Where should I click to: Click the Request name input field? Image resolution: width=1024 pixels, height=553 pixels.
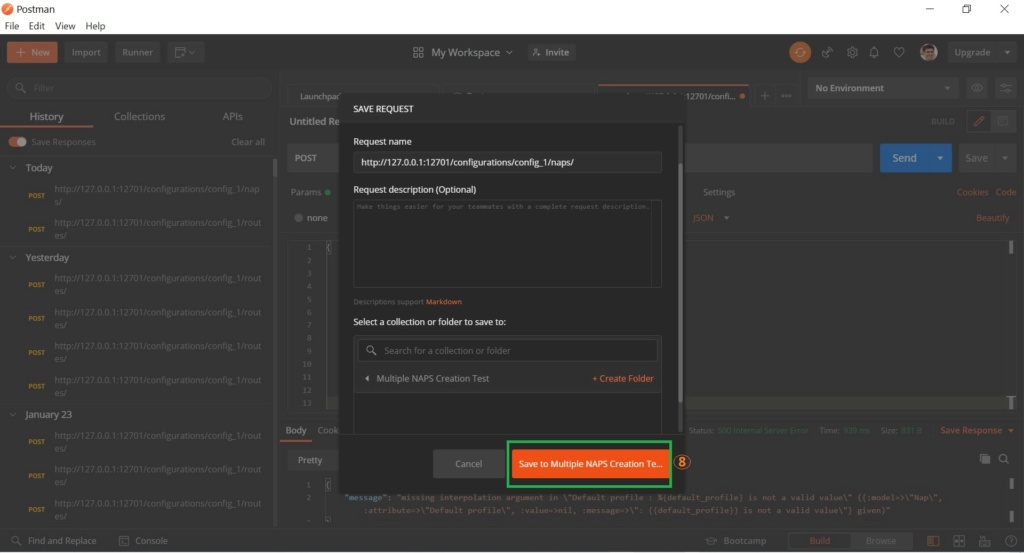click(507, 163)
